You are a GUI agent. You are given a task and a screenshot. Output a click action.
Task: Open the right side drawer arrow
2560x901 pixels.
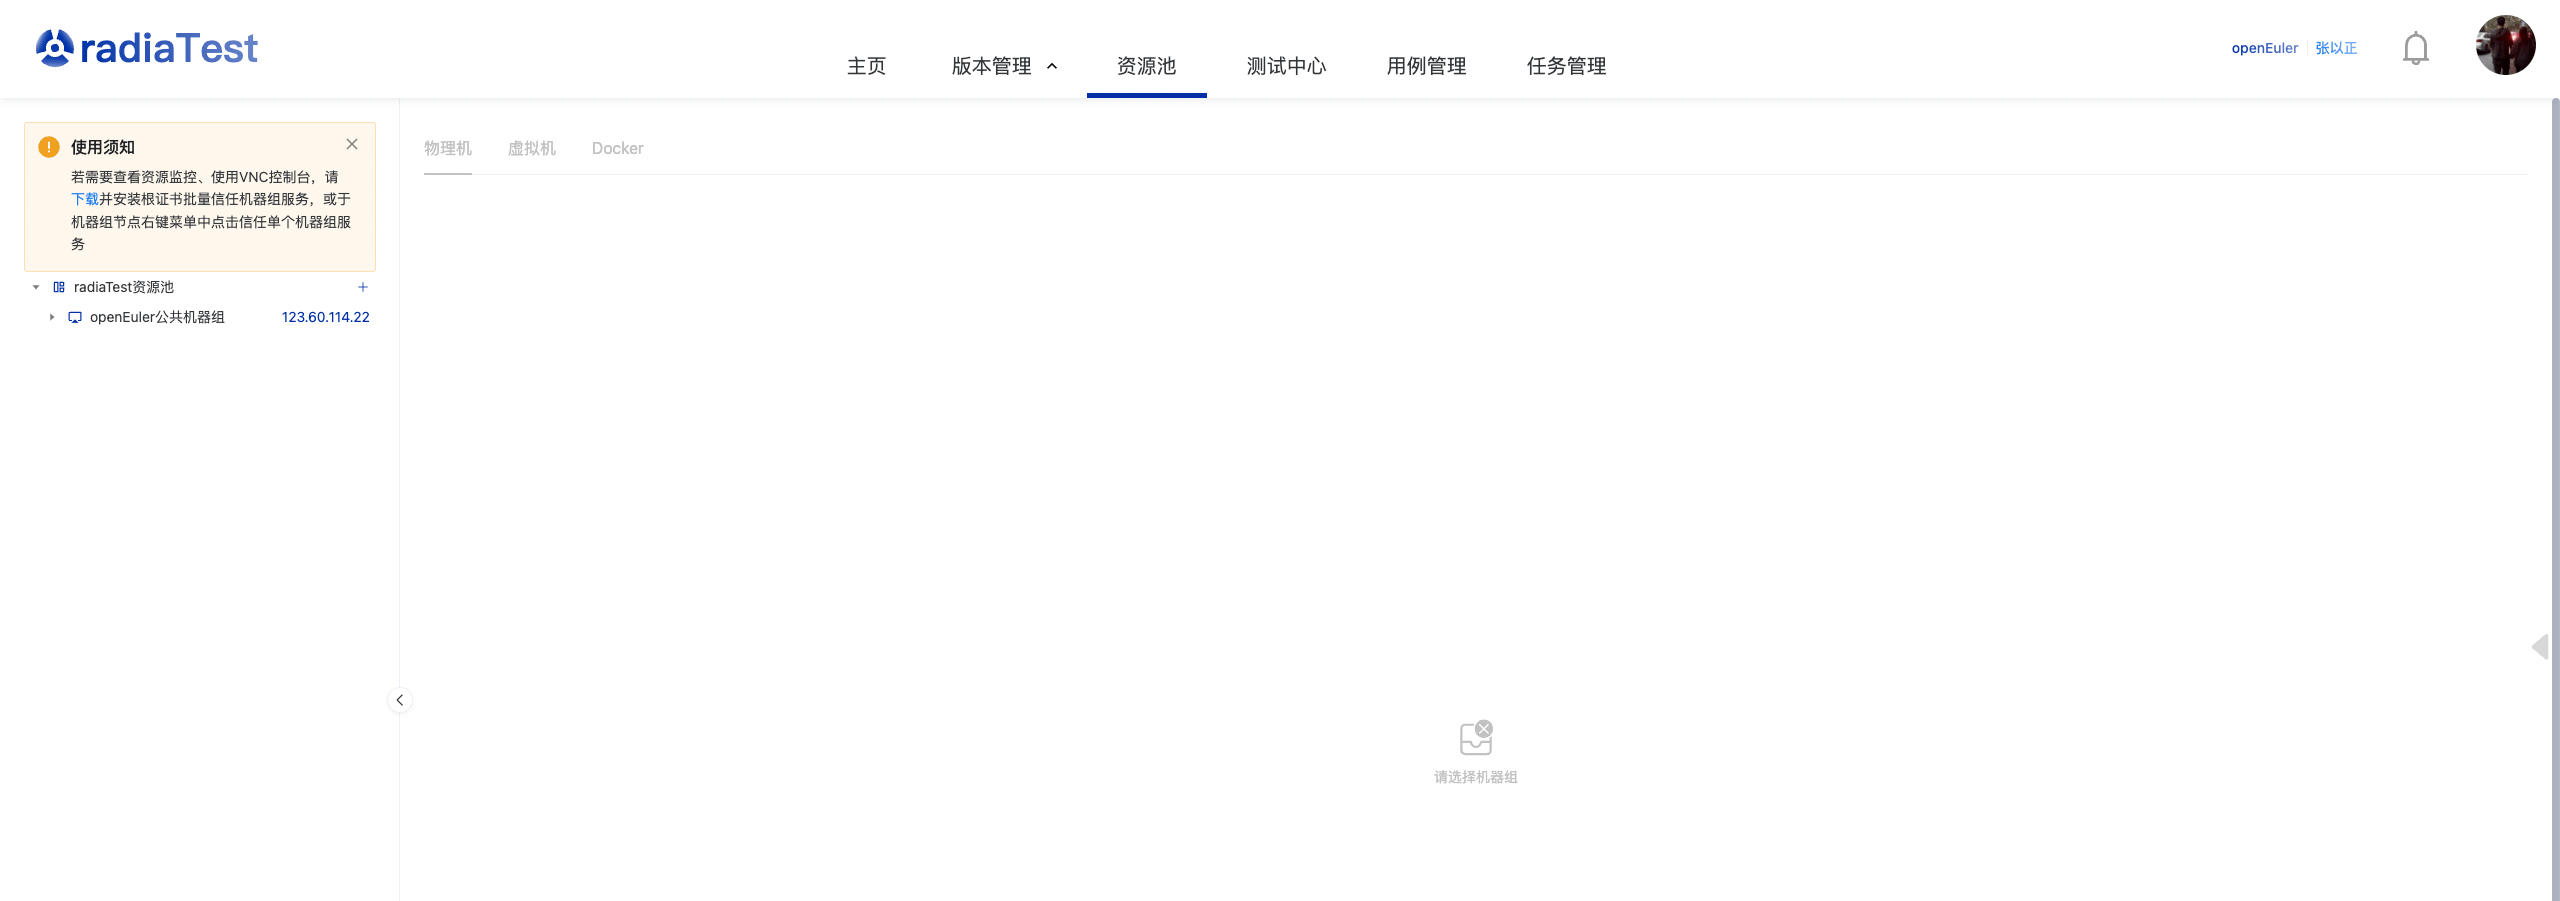click(x=2539, y=647)
